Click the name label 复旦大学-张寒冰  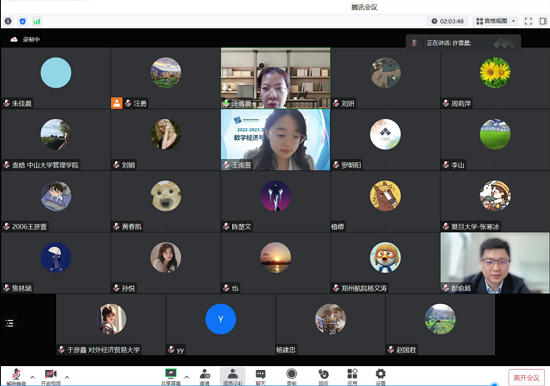click(475, 226)
